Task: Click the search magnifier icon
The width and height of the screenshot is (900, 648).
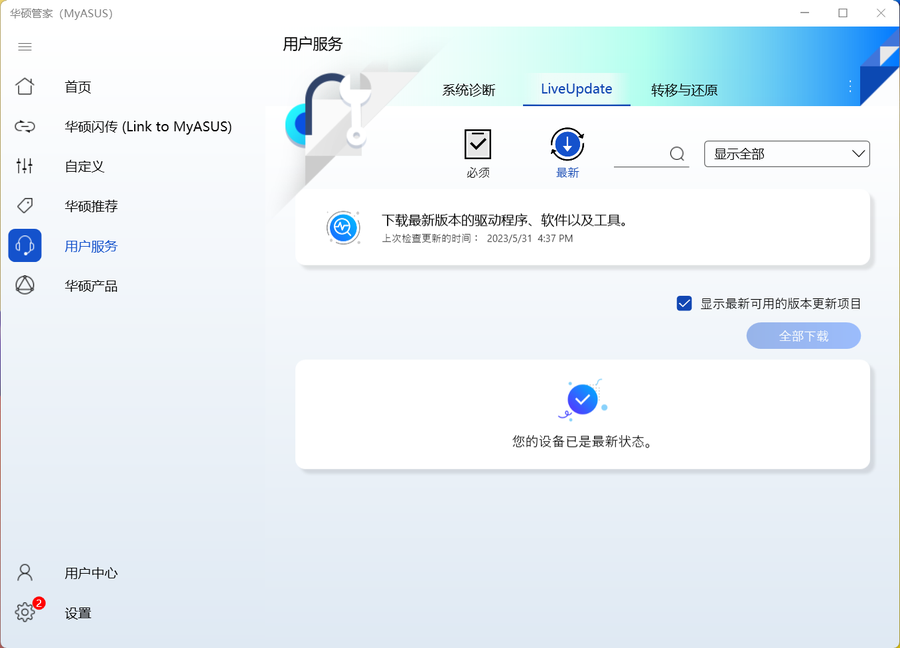Action: [677, 154]
